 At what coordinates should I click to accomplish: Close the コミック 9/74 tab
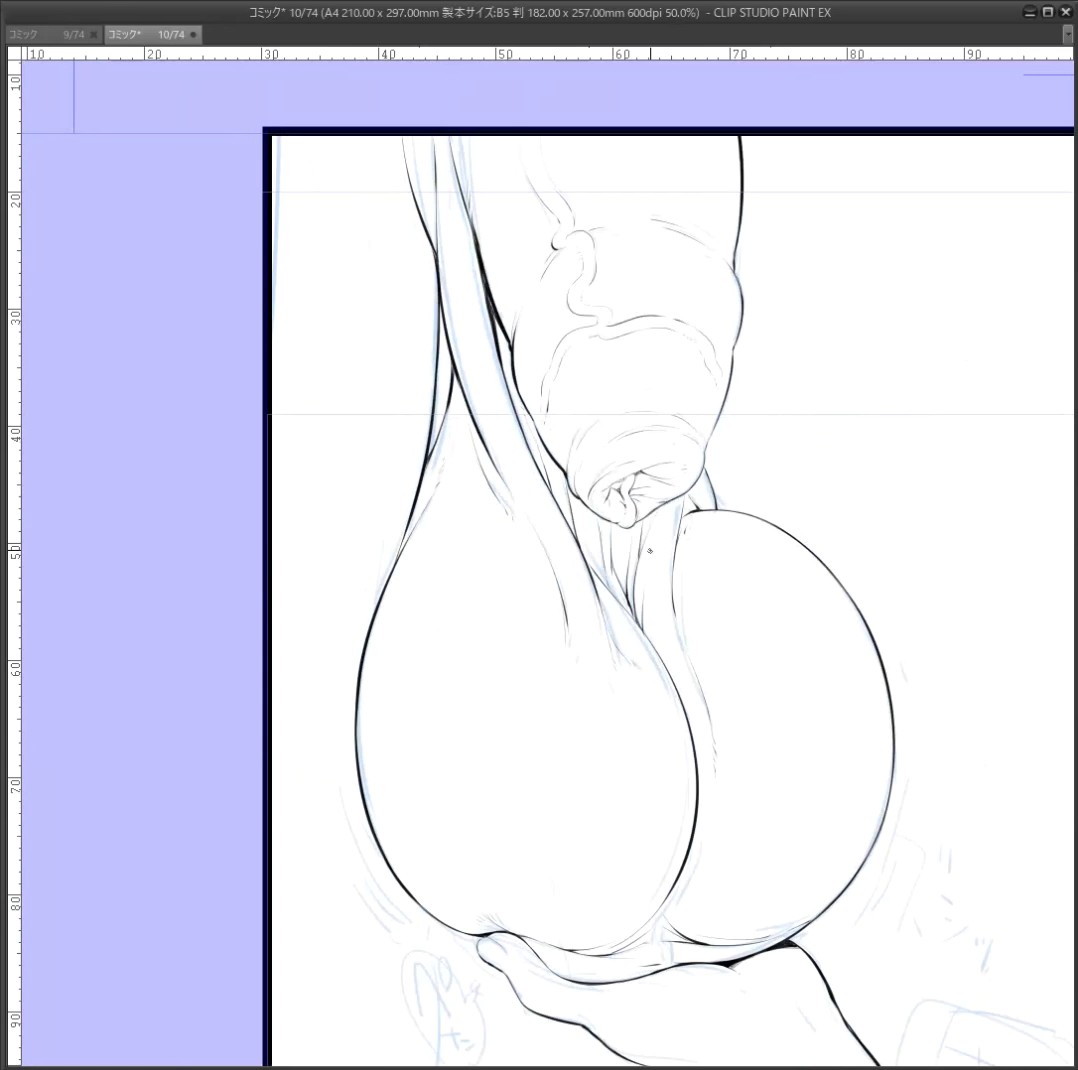94,34
